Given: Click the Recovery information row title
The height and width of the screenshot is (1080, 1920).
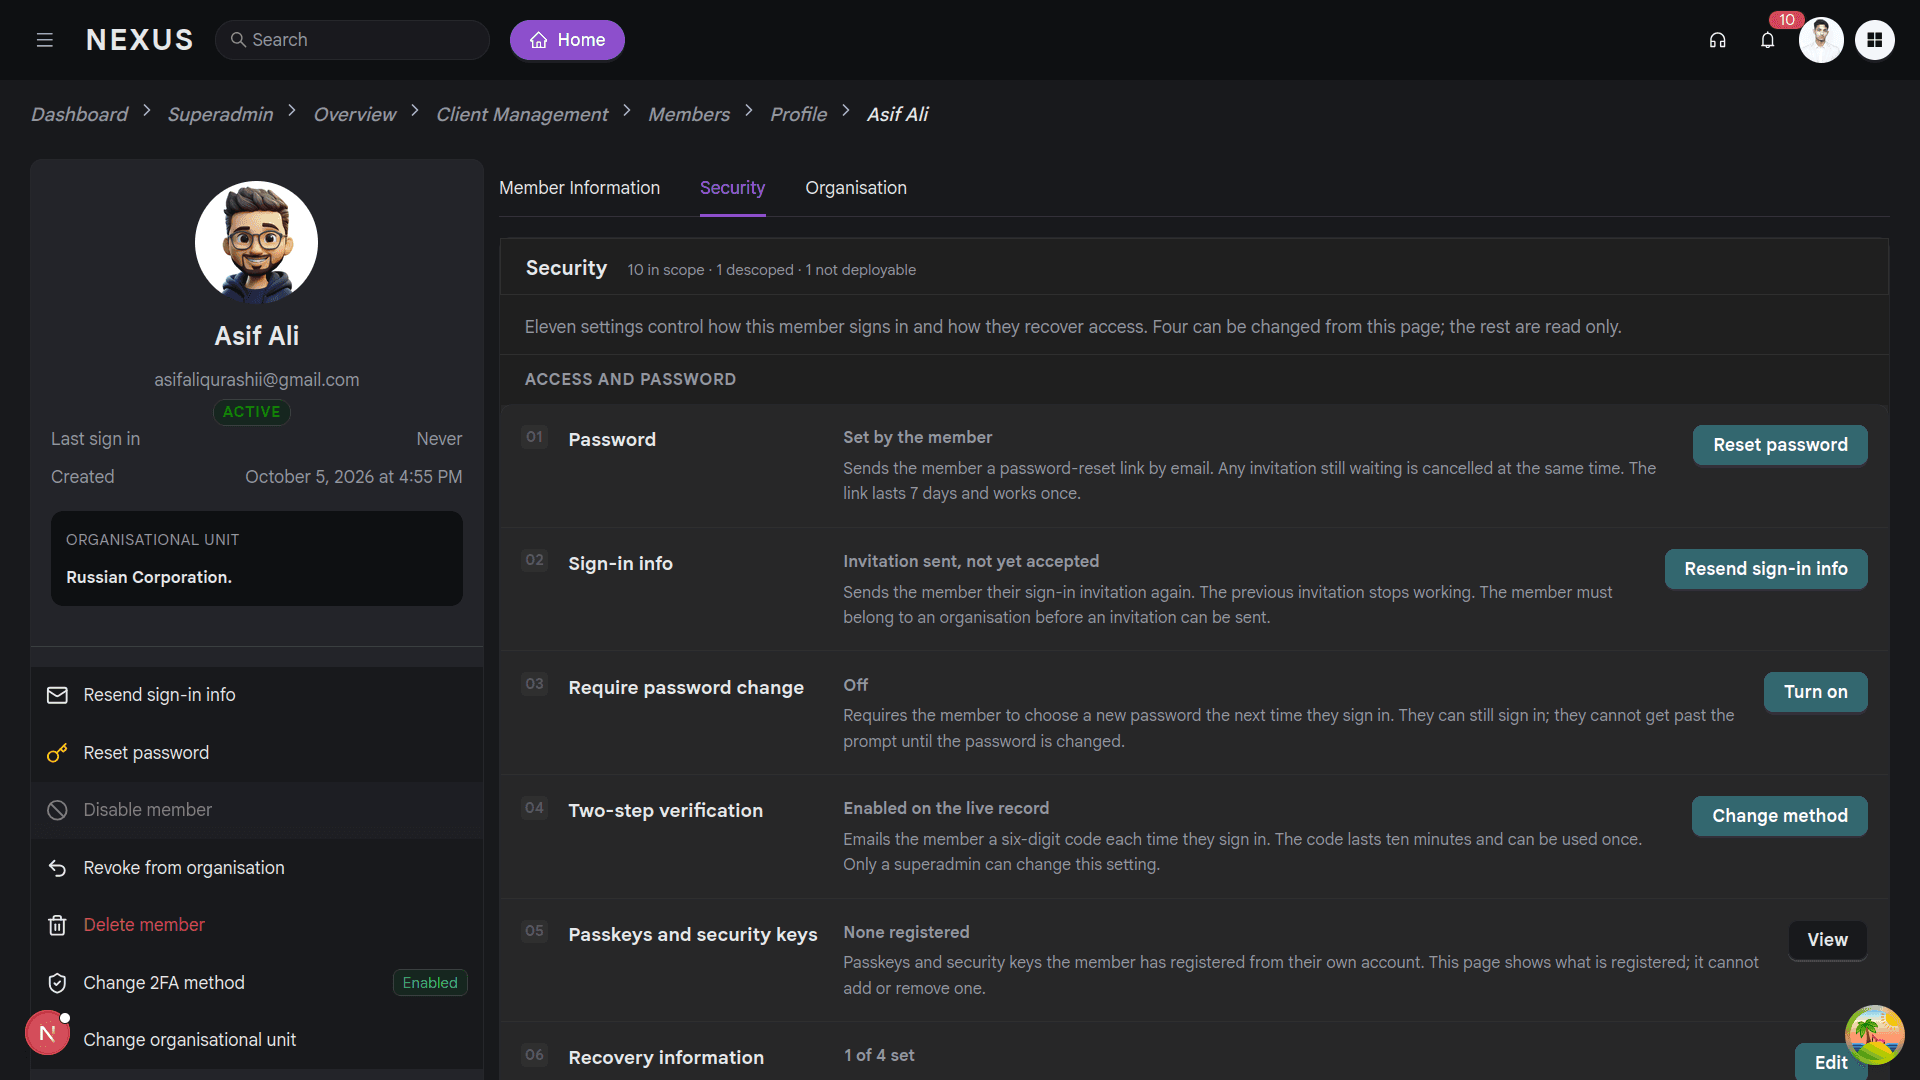Looking at the screenshot, I should (x=666, y=1058).
